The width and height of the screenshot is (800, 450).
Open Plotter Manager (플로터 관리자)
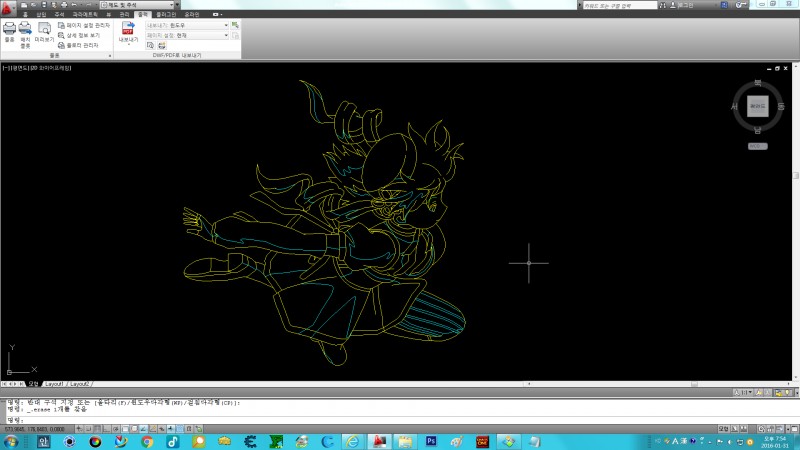(x=80, y=45)
